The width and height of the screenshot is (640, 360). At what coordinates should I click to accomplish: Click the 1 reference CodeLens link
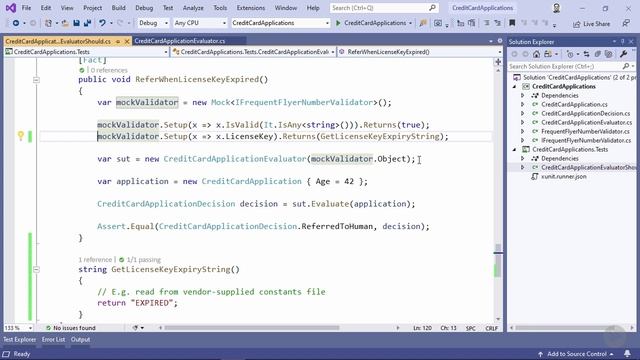95,260
